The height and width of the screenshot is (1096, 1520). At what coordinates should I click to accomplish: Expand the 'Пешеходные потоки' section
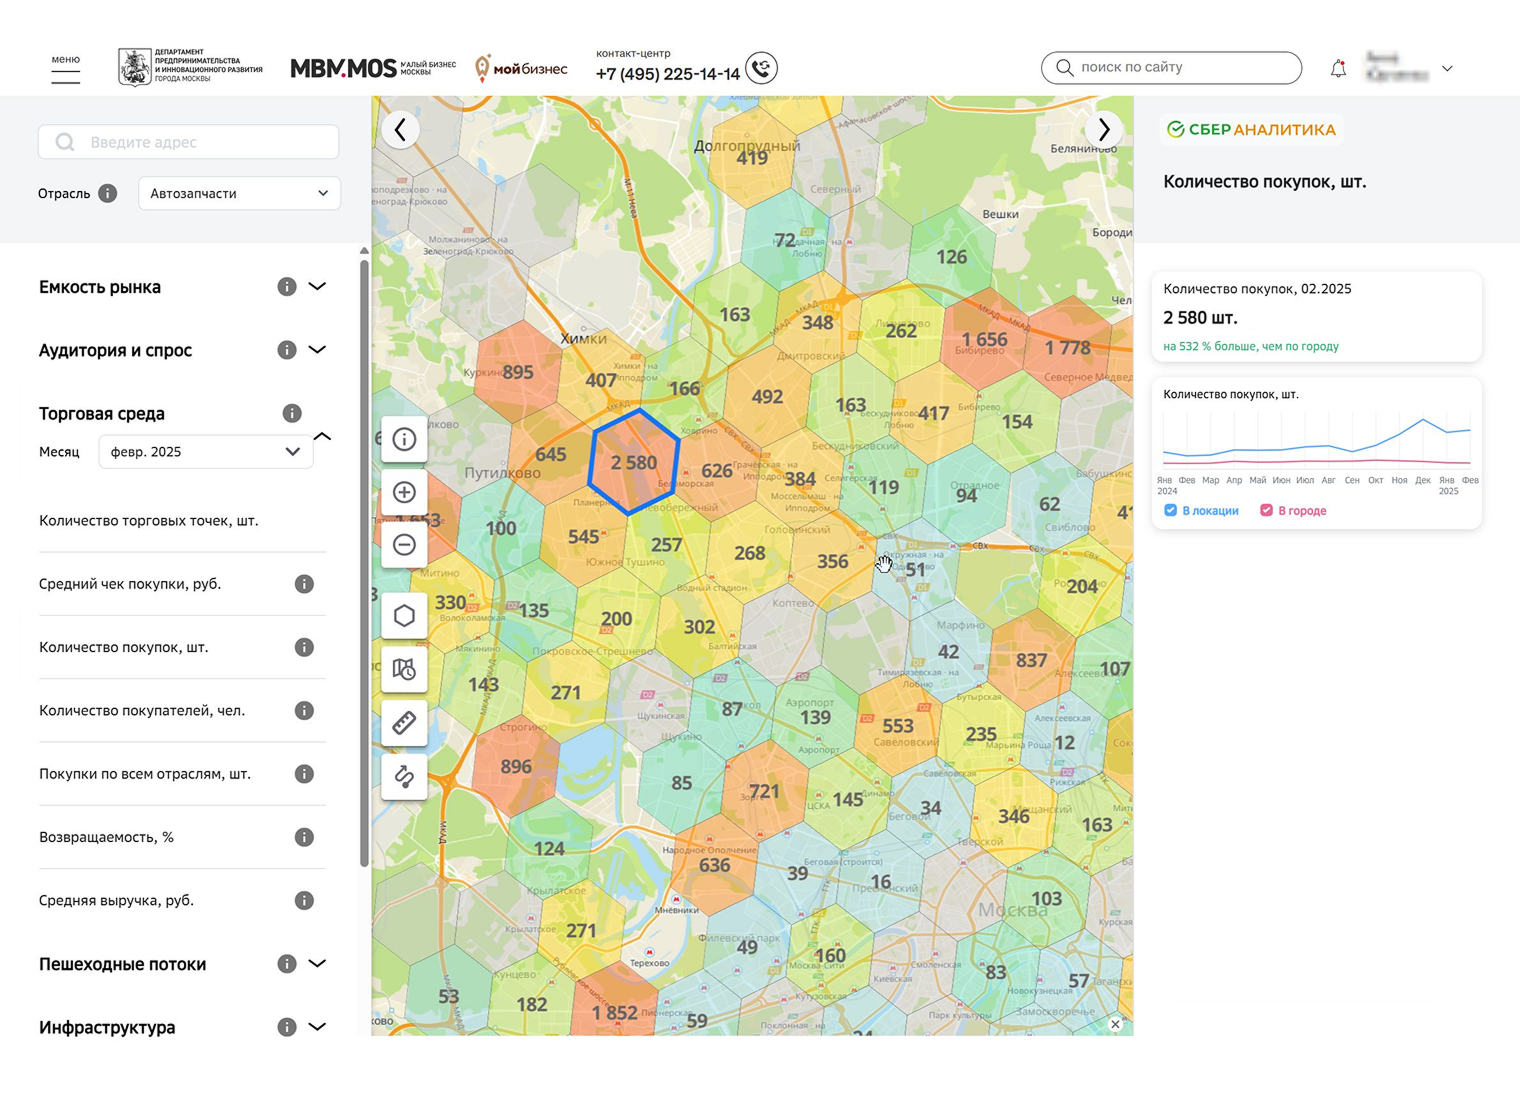pos(317,964)
